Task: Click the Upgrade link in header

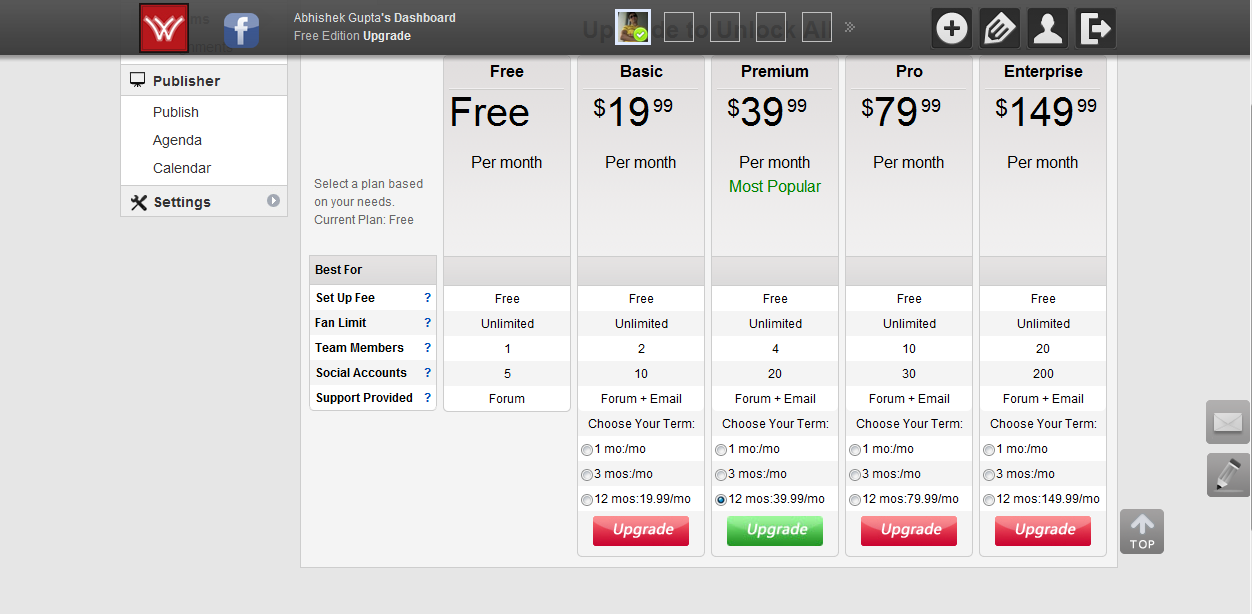Action: point(387,36)
